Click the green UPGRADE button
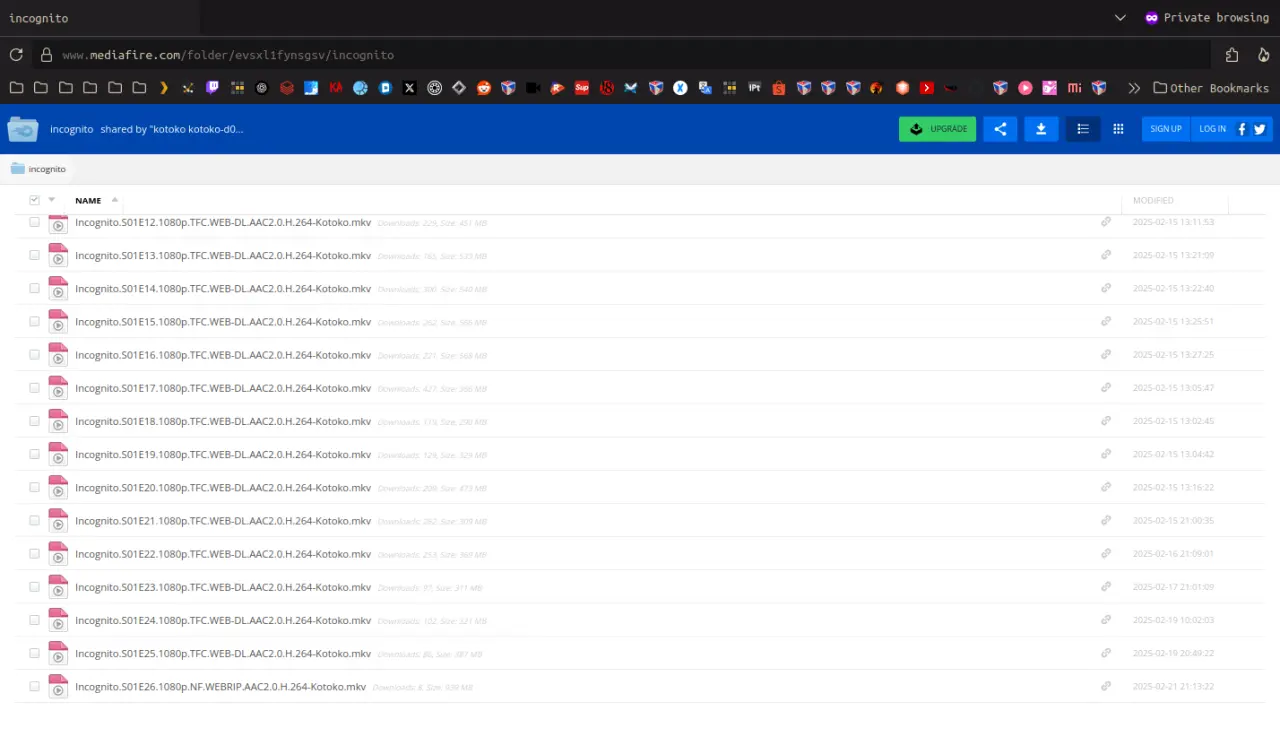 [937, 129]
